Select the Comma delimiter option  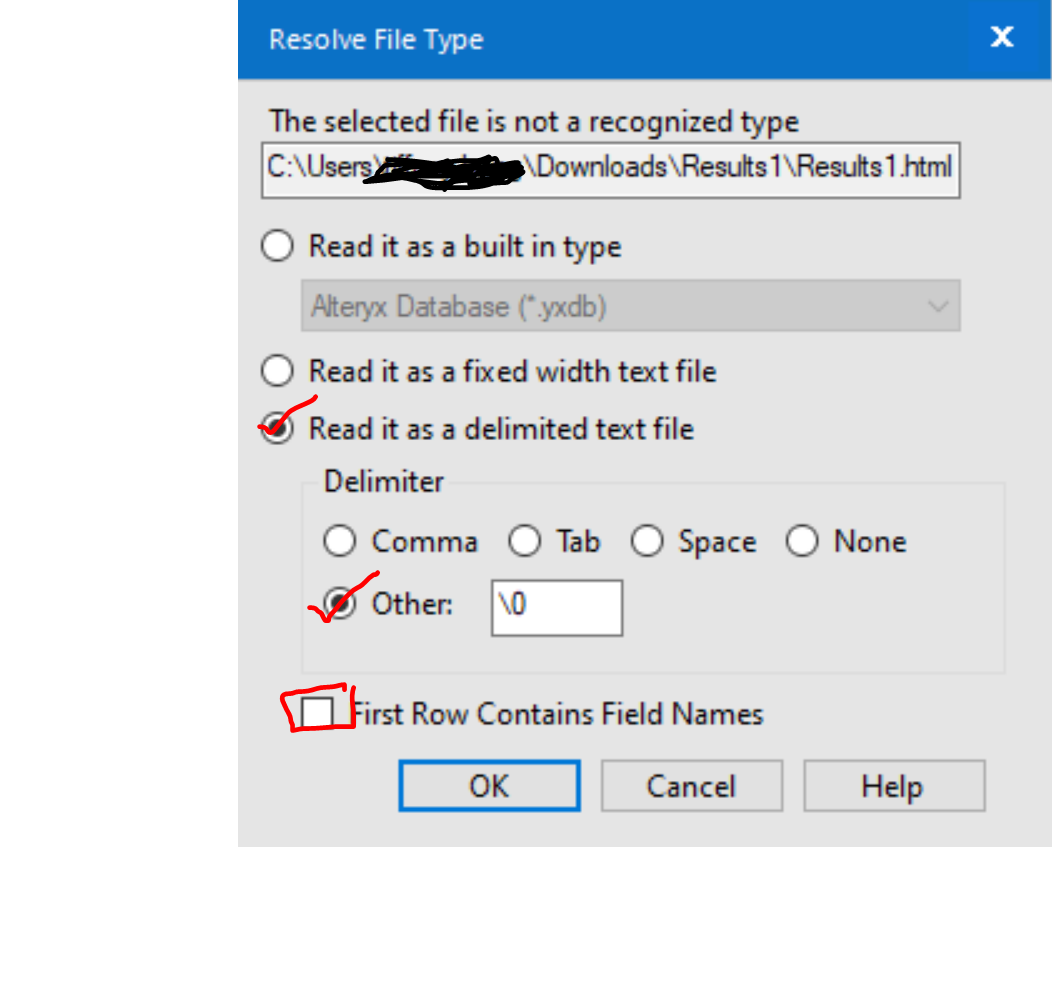coord(339,541)
